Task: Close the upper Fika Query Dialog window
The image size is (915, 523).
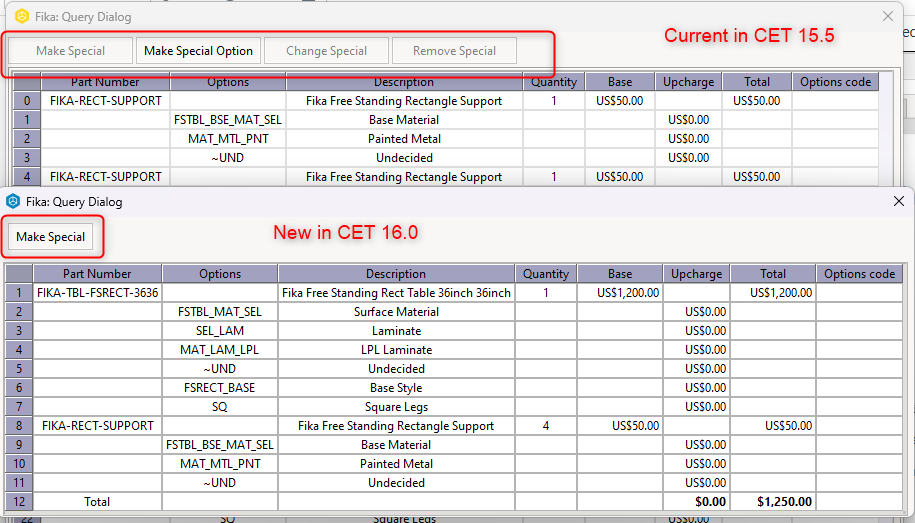Action: coord(888,16)
